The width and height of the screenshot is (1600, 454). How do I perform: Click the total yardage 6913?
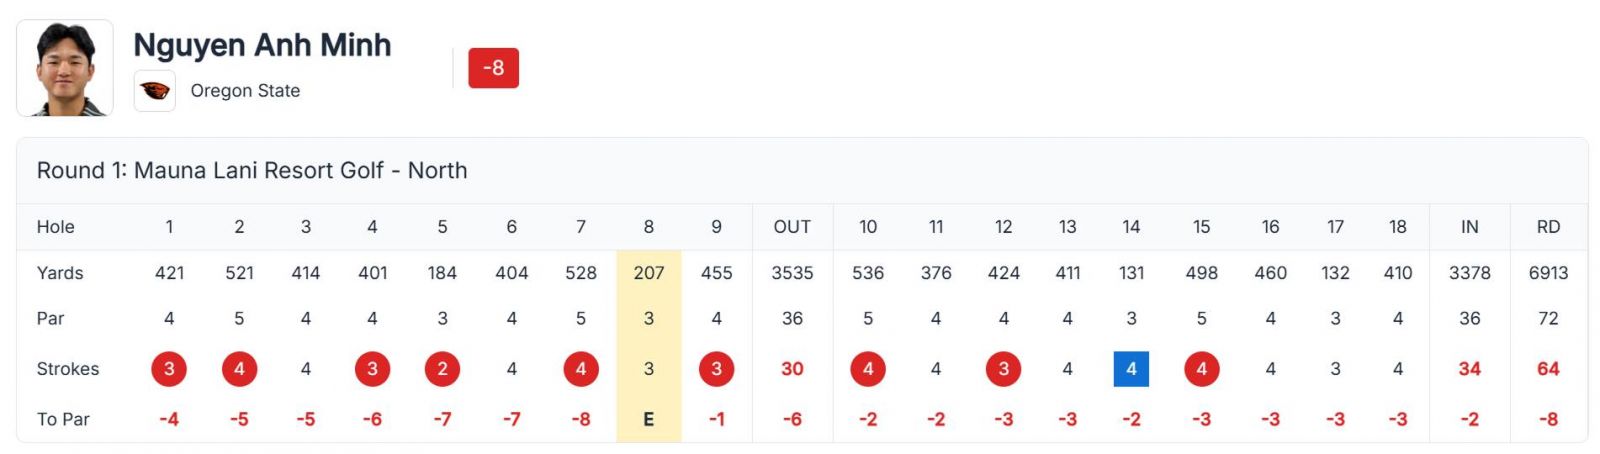click(1548, 273)
